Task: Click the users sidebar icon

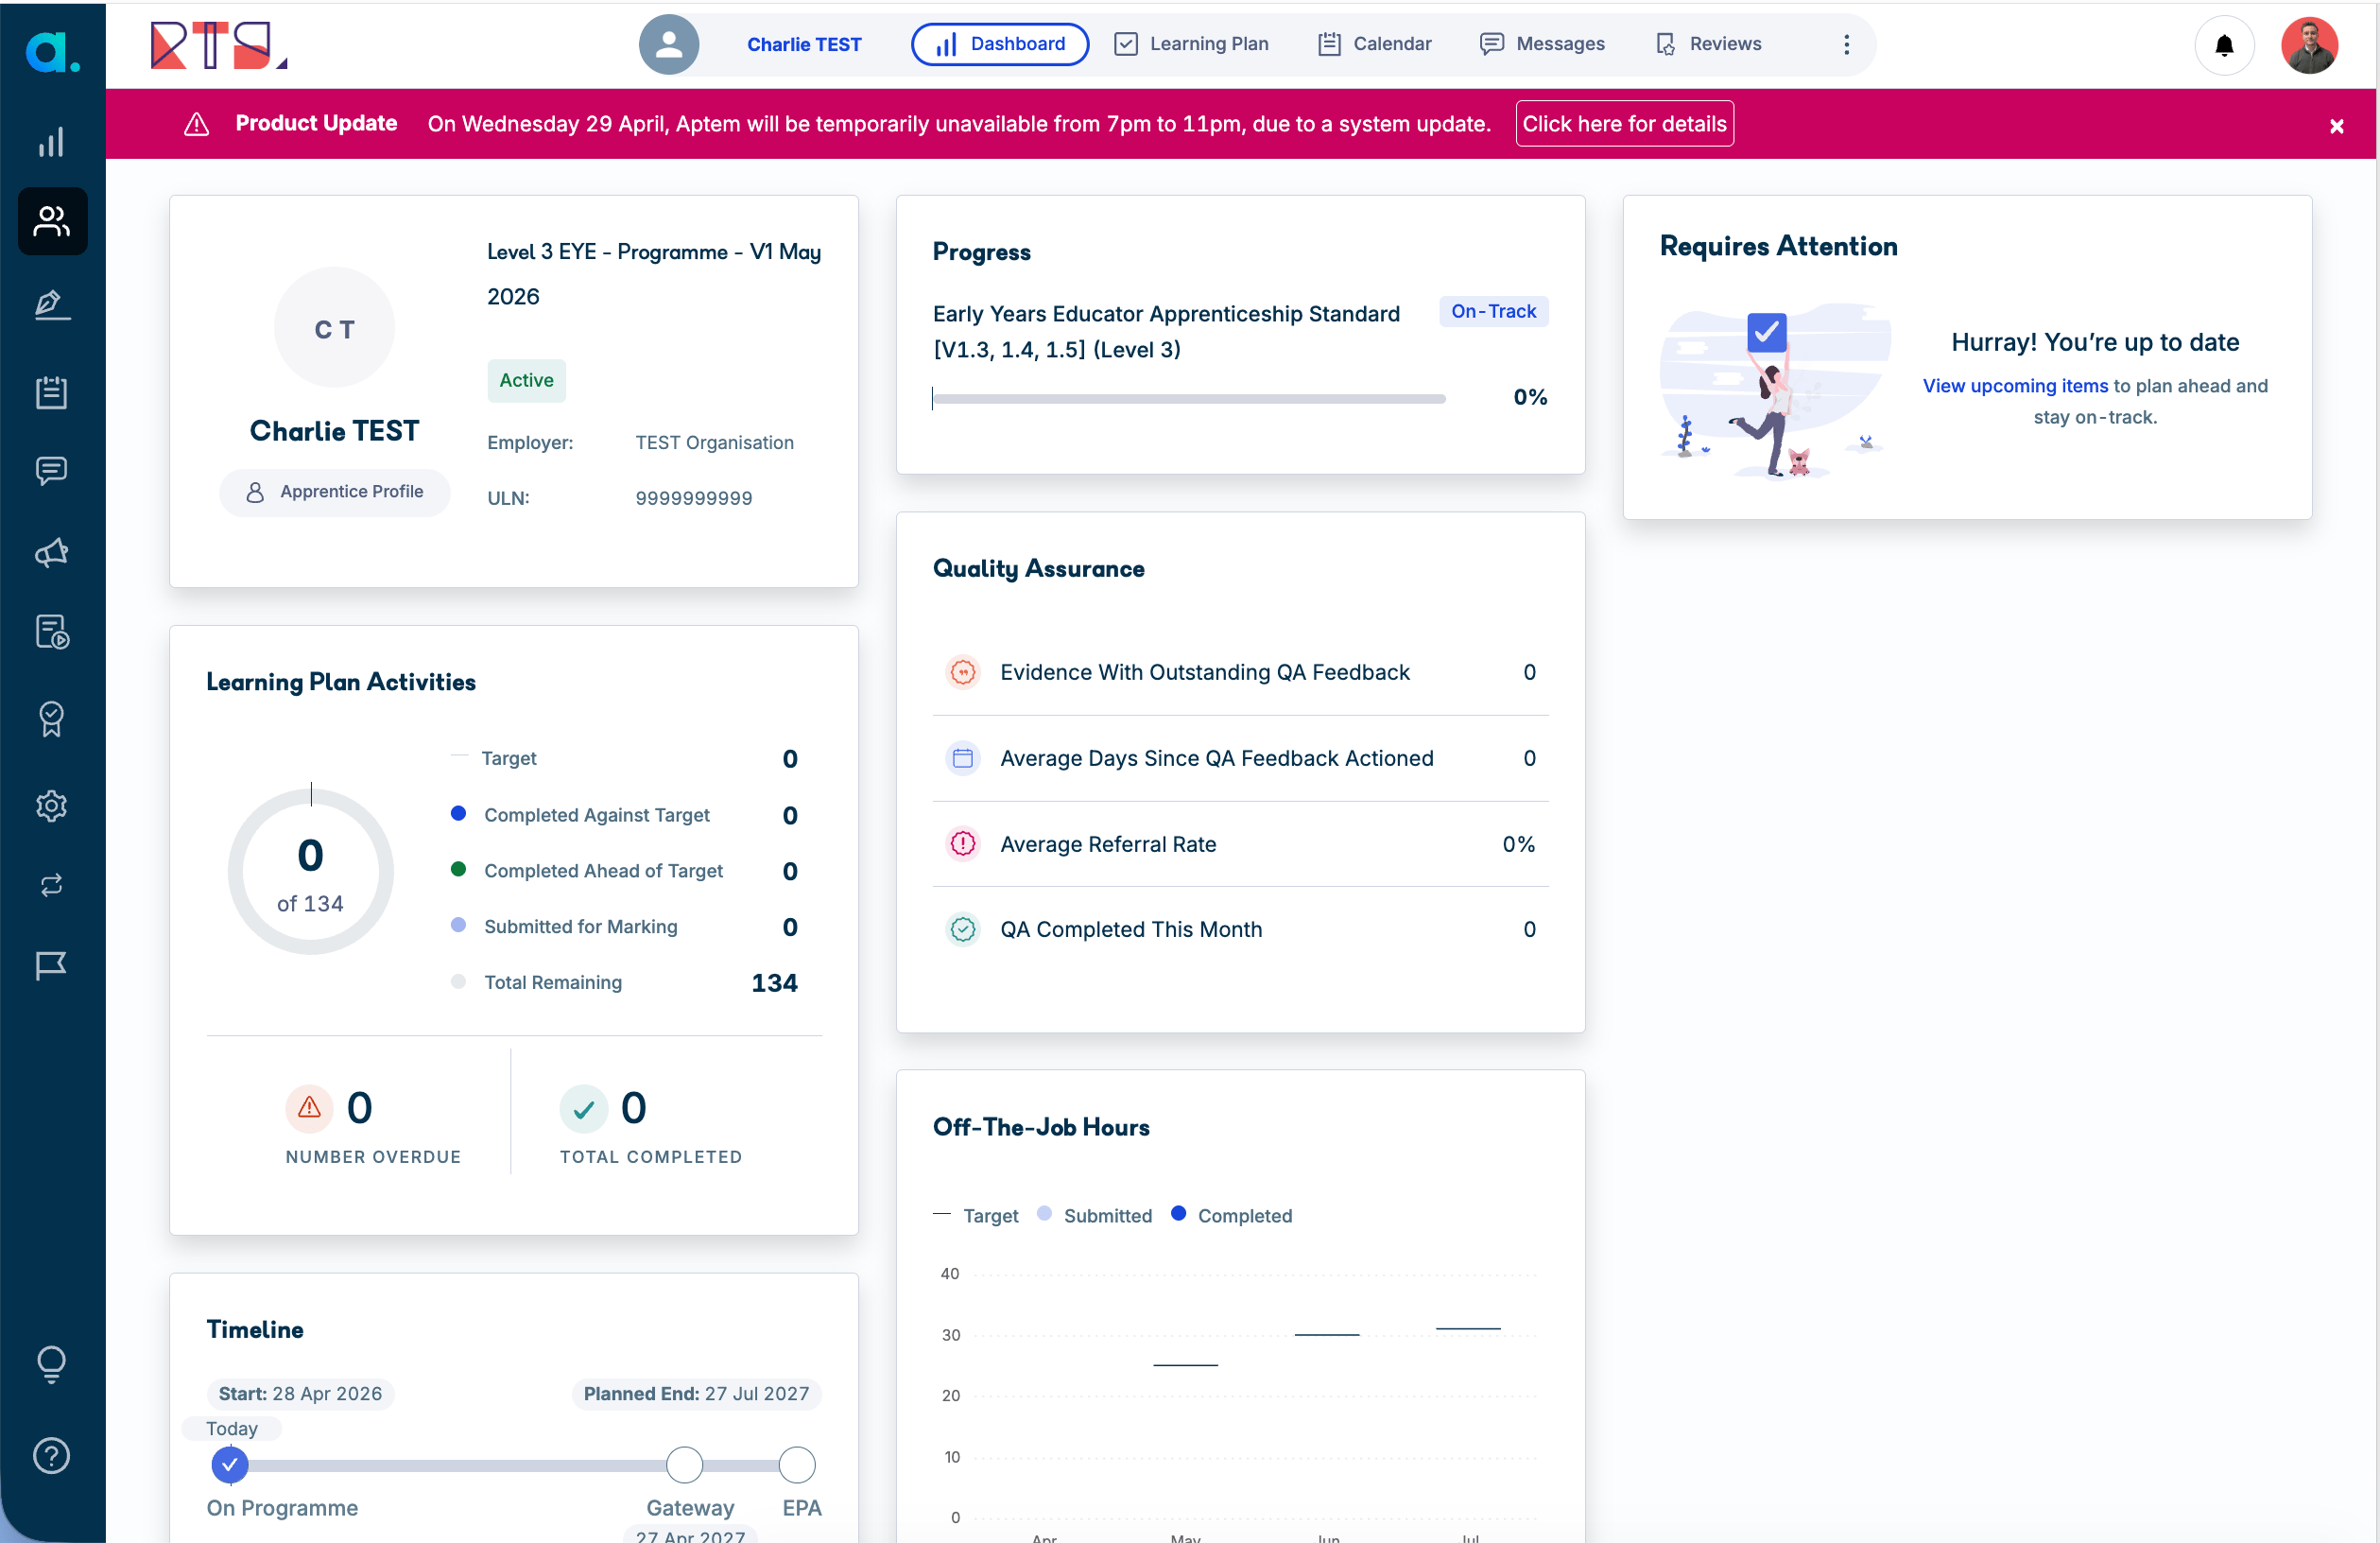Action: 52,221
